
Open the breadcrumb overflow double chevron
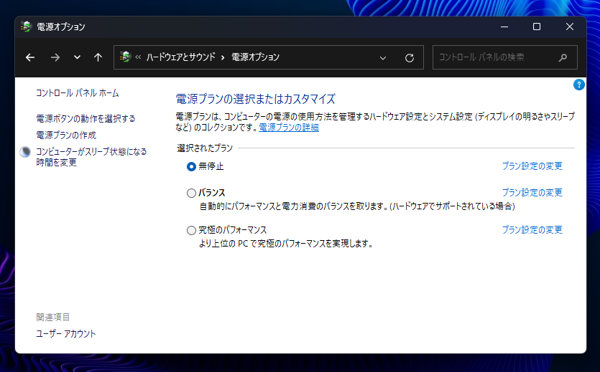(138, 57)
